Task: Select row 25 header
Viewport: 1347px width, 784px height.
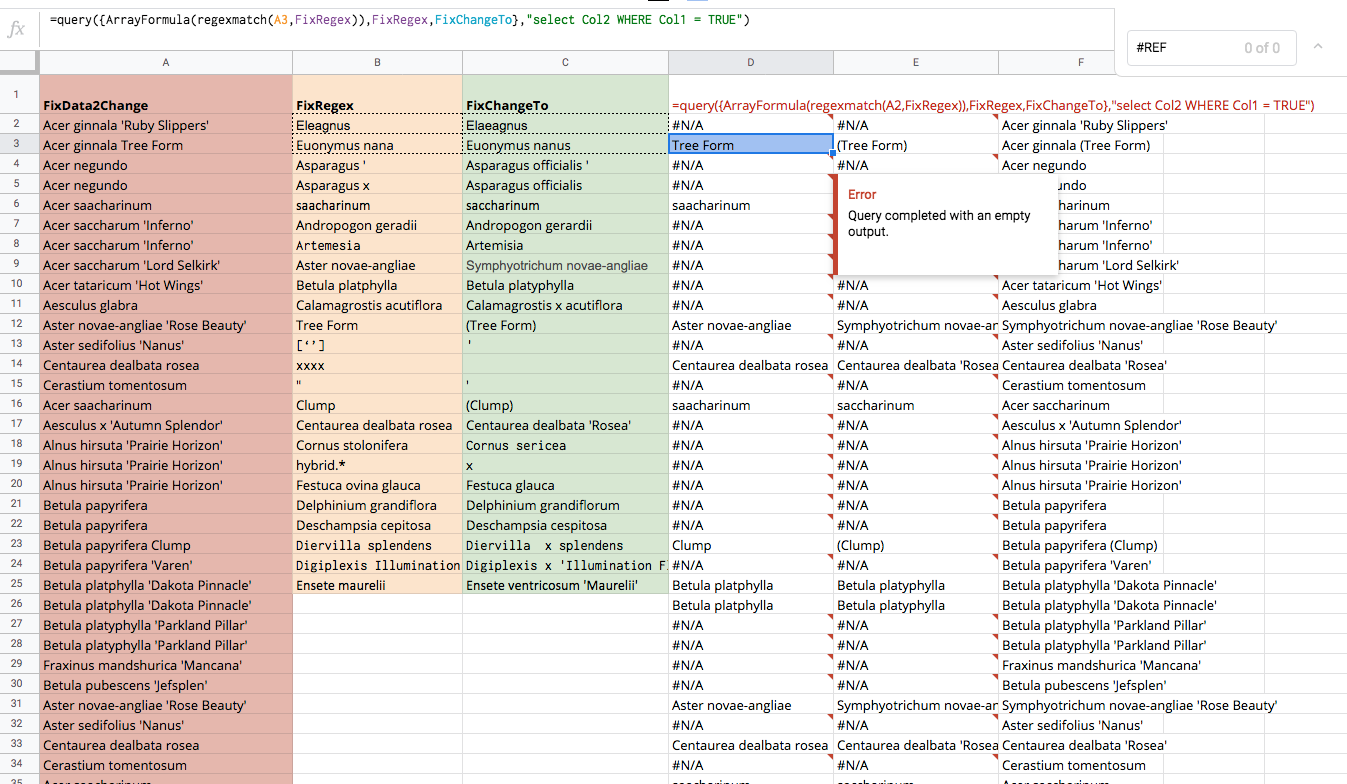Action: (19, 585)
